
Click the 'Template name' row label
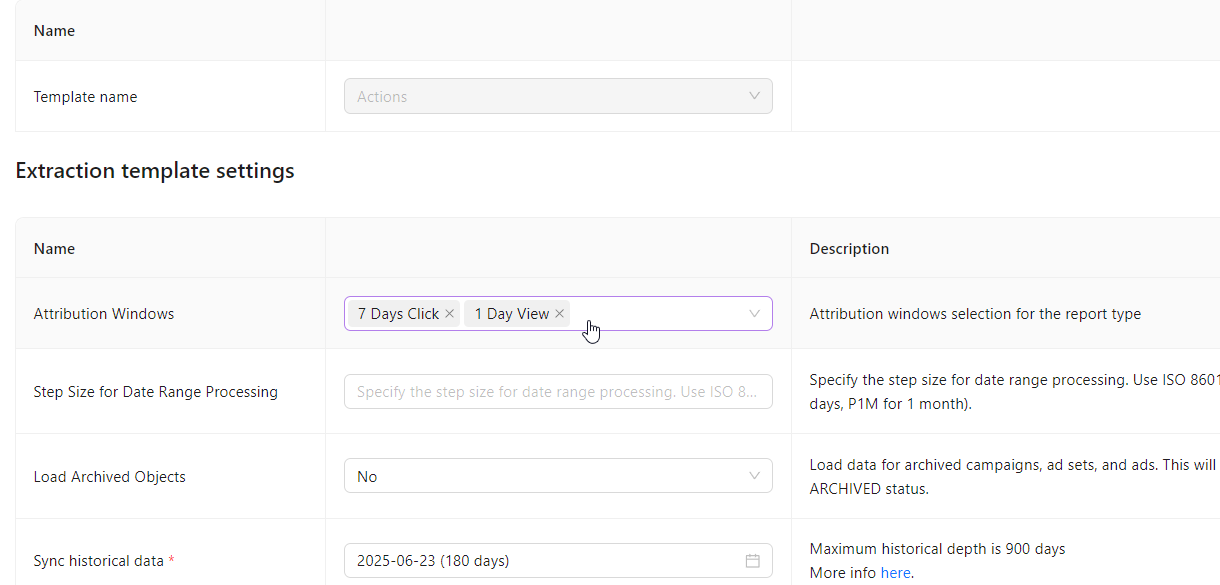[85, 97]
